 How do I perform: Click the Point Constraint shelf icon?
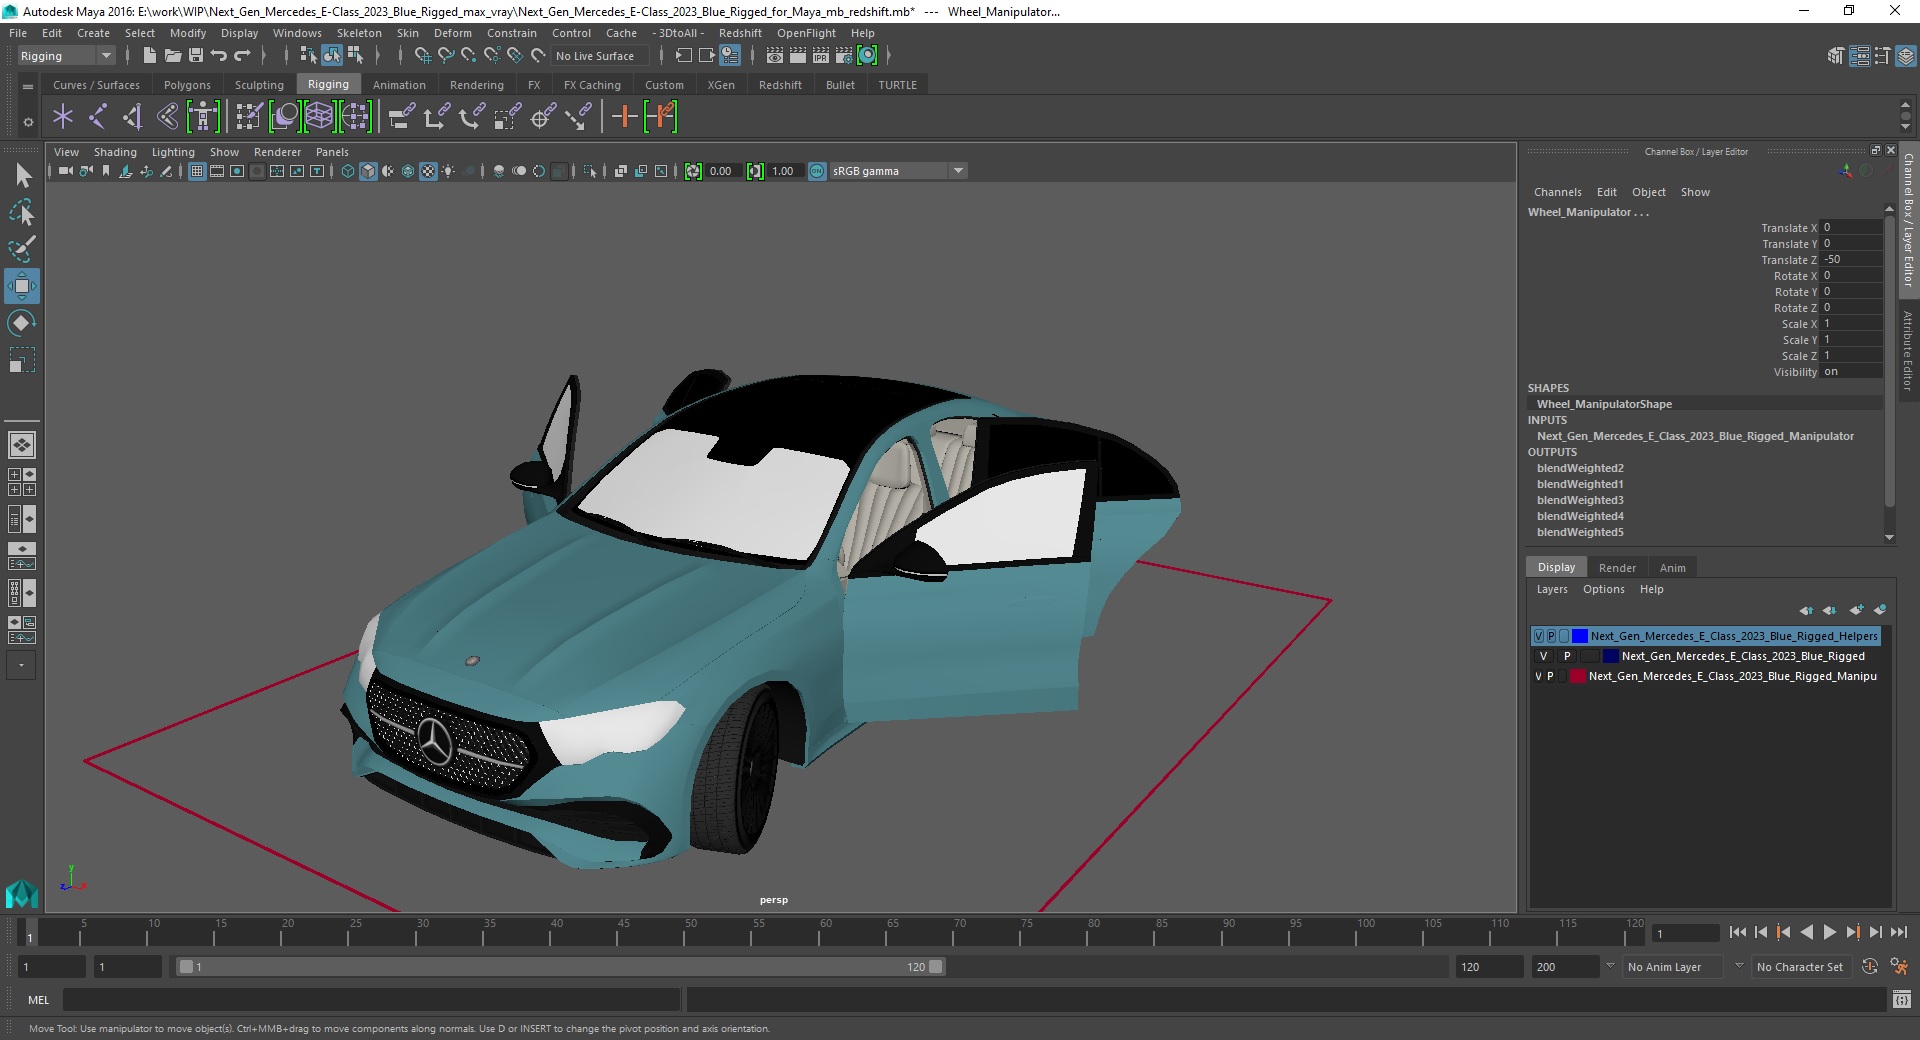(436, 117)
